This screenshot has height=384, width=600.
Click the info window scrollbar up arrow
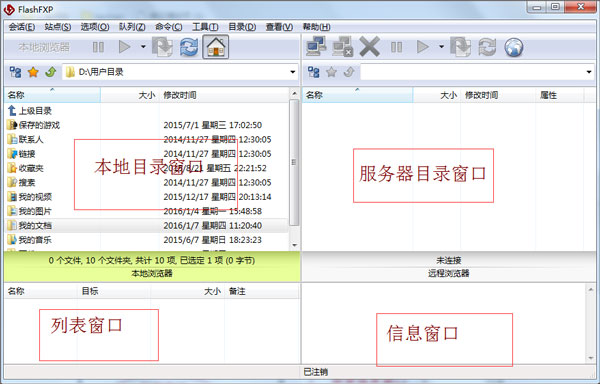(x=590, y=289)
